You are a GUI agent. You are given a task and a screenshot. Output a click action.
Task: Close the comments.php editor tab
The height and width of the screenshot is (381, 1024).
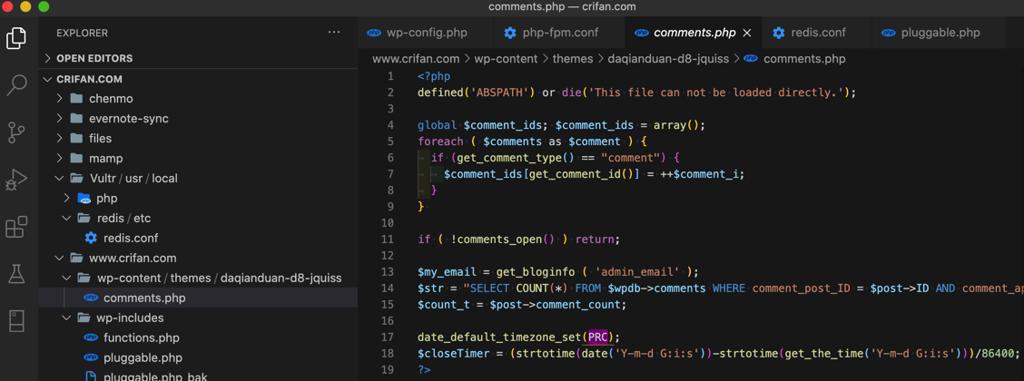[748, 33]
